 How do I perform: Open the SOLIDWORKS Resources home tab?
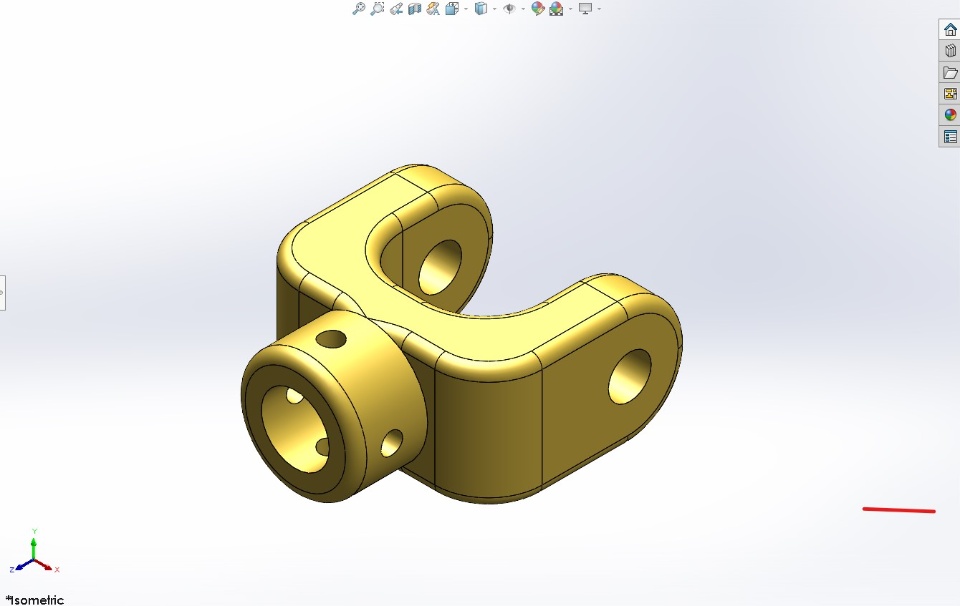pyautogui.click(x=950, y=29)
